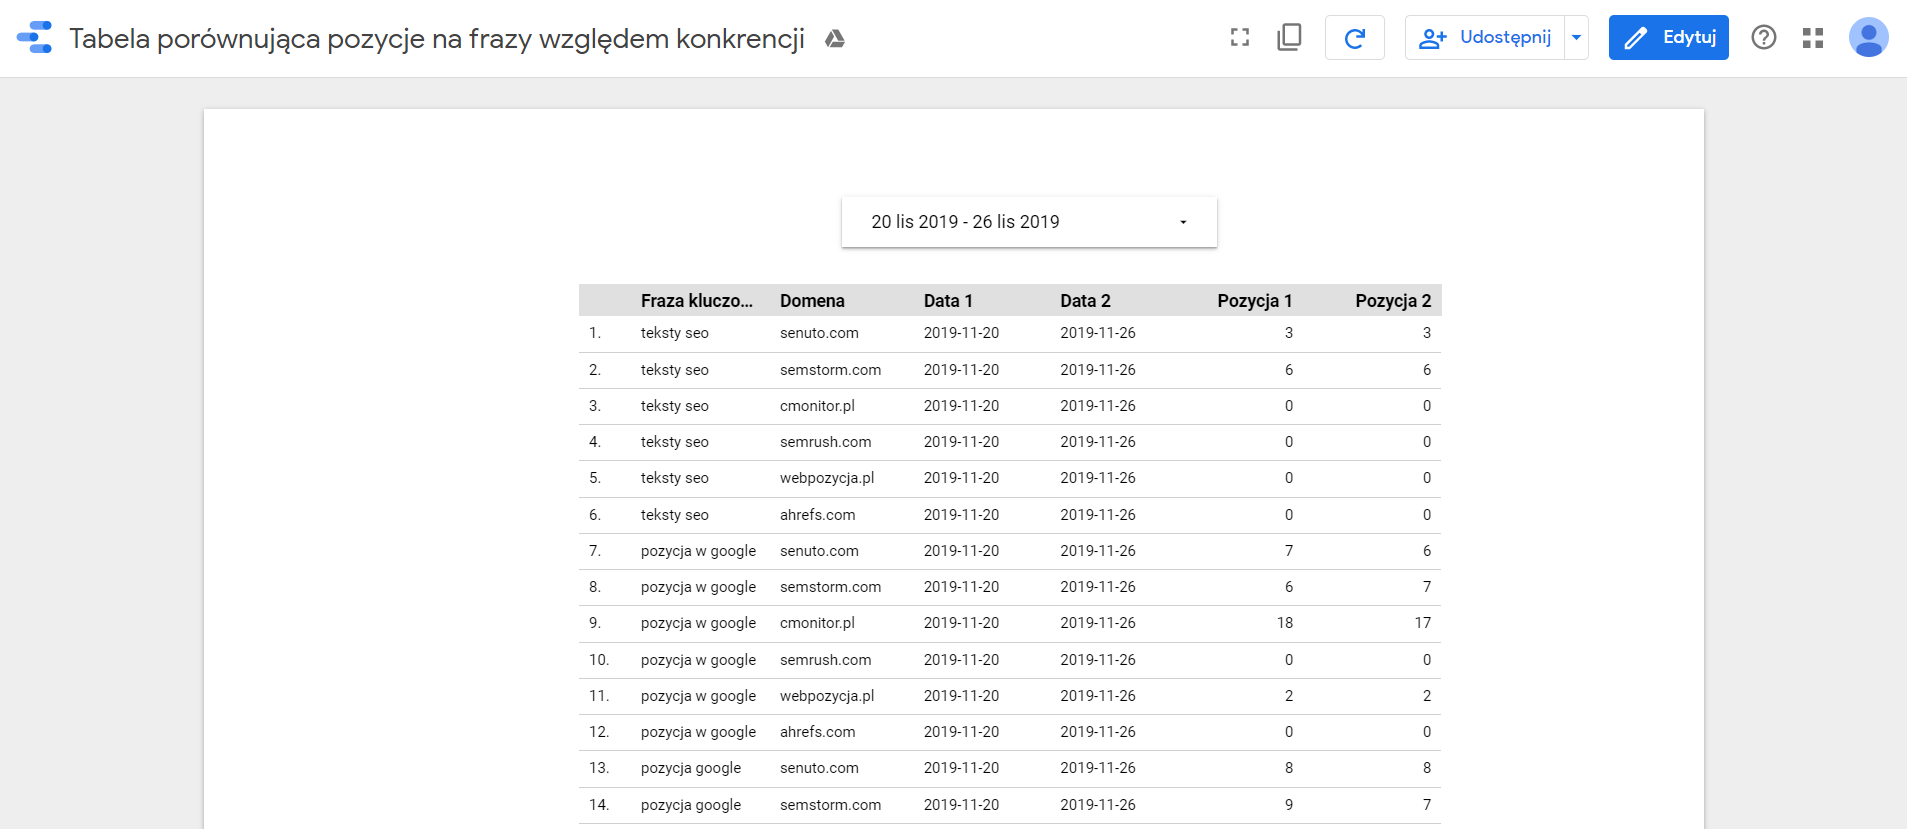1907x829 pixels.
Task: Select semstorm.com in row 2
Action: [x=830, y=370]
